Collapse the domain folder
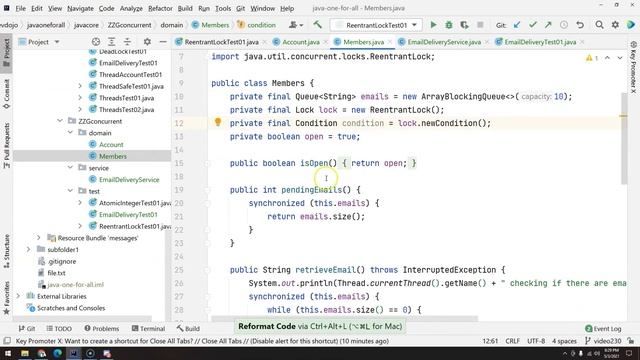The height and width of the screenshot is (360, 640). click(x=70, y=133)
